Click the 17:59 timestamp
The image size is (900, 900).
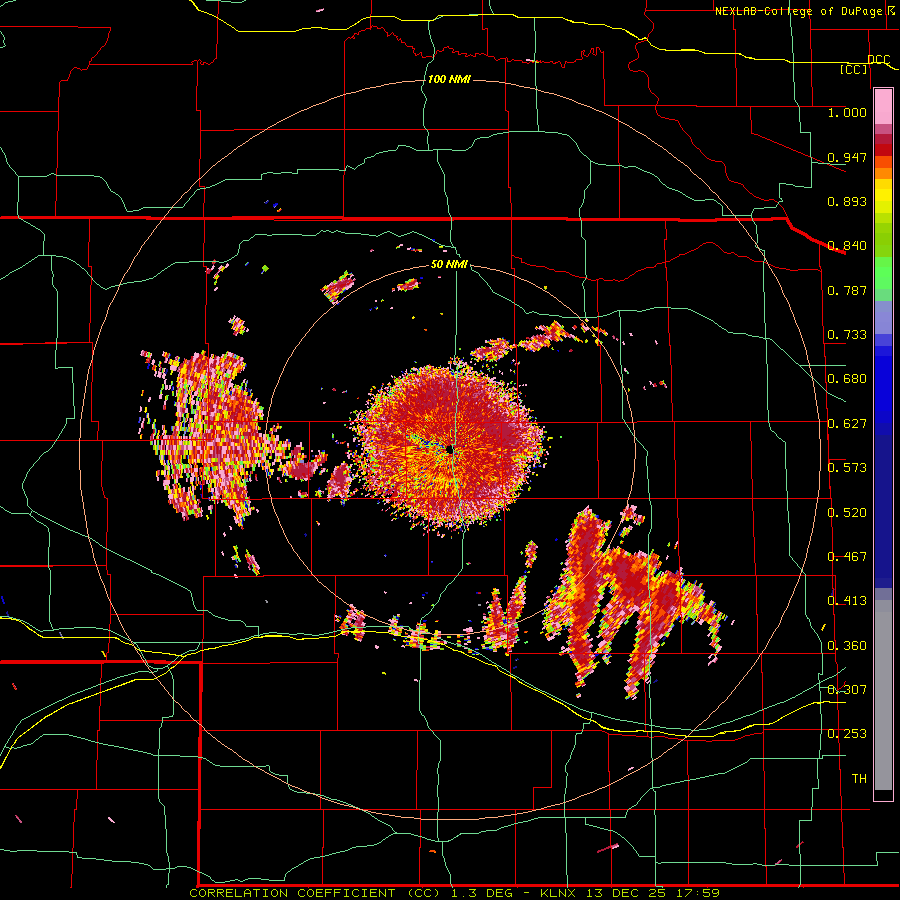[x=697, y=893]
